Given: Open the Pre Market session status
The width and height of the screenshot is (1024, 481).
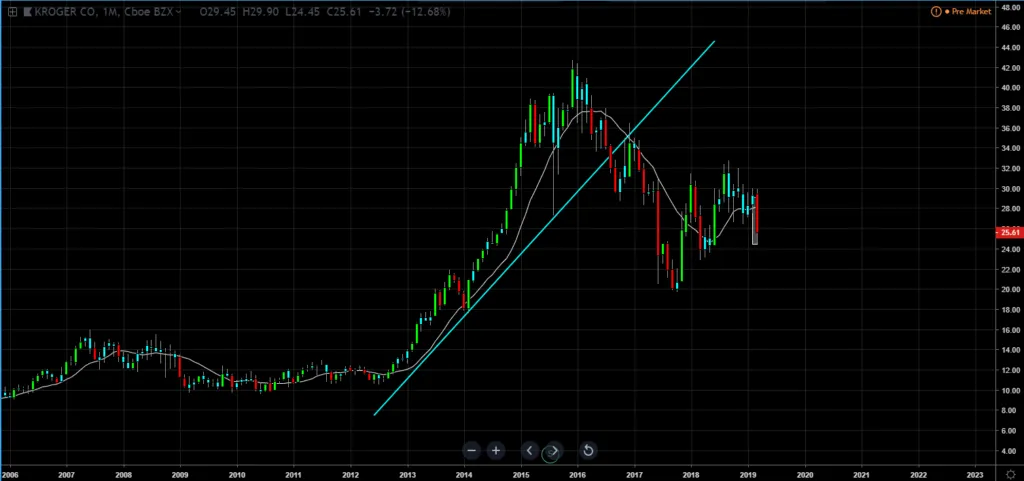Looking at the screenshot, I should (971, 12).
